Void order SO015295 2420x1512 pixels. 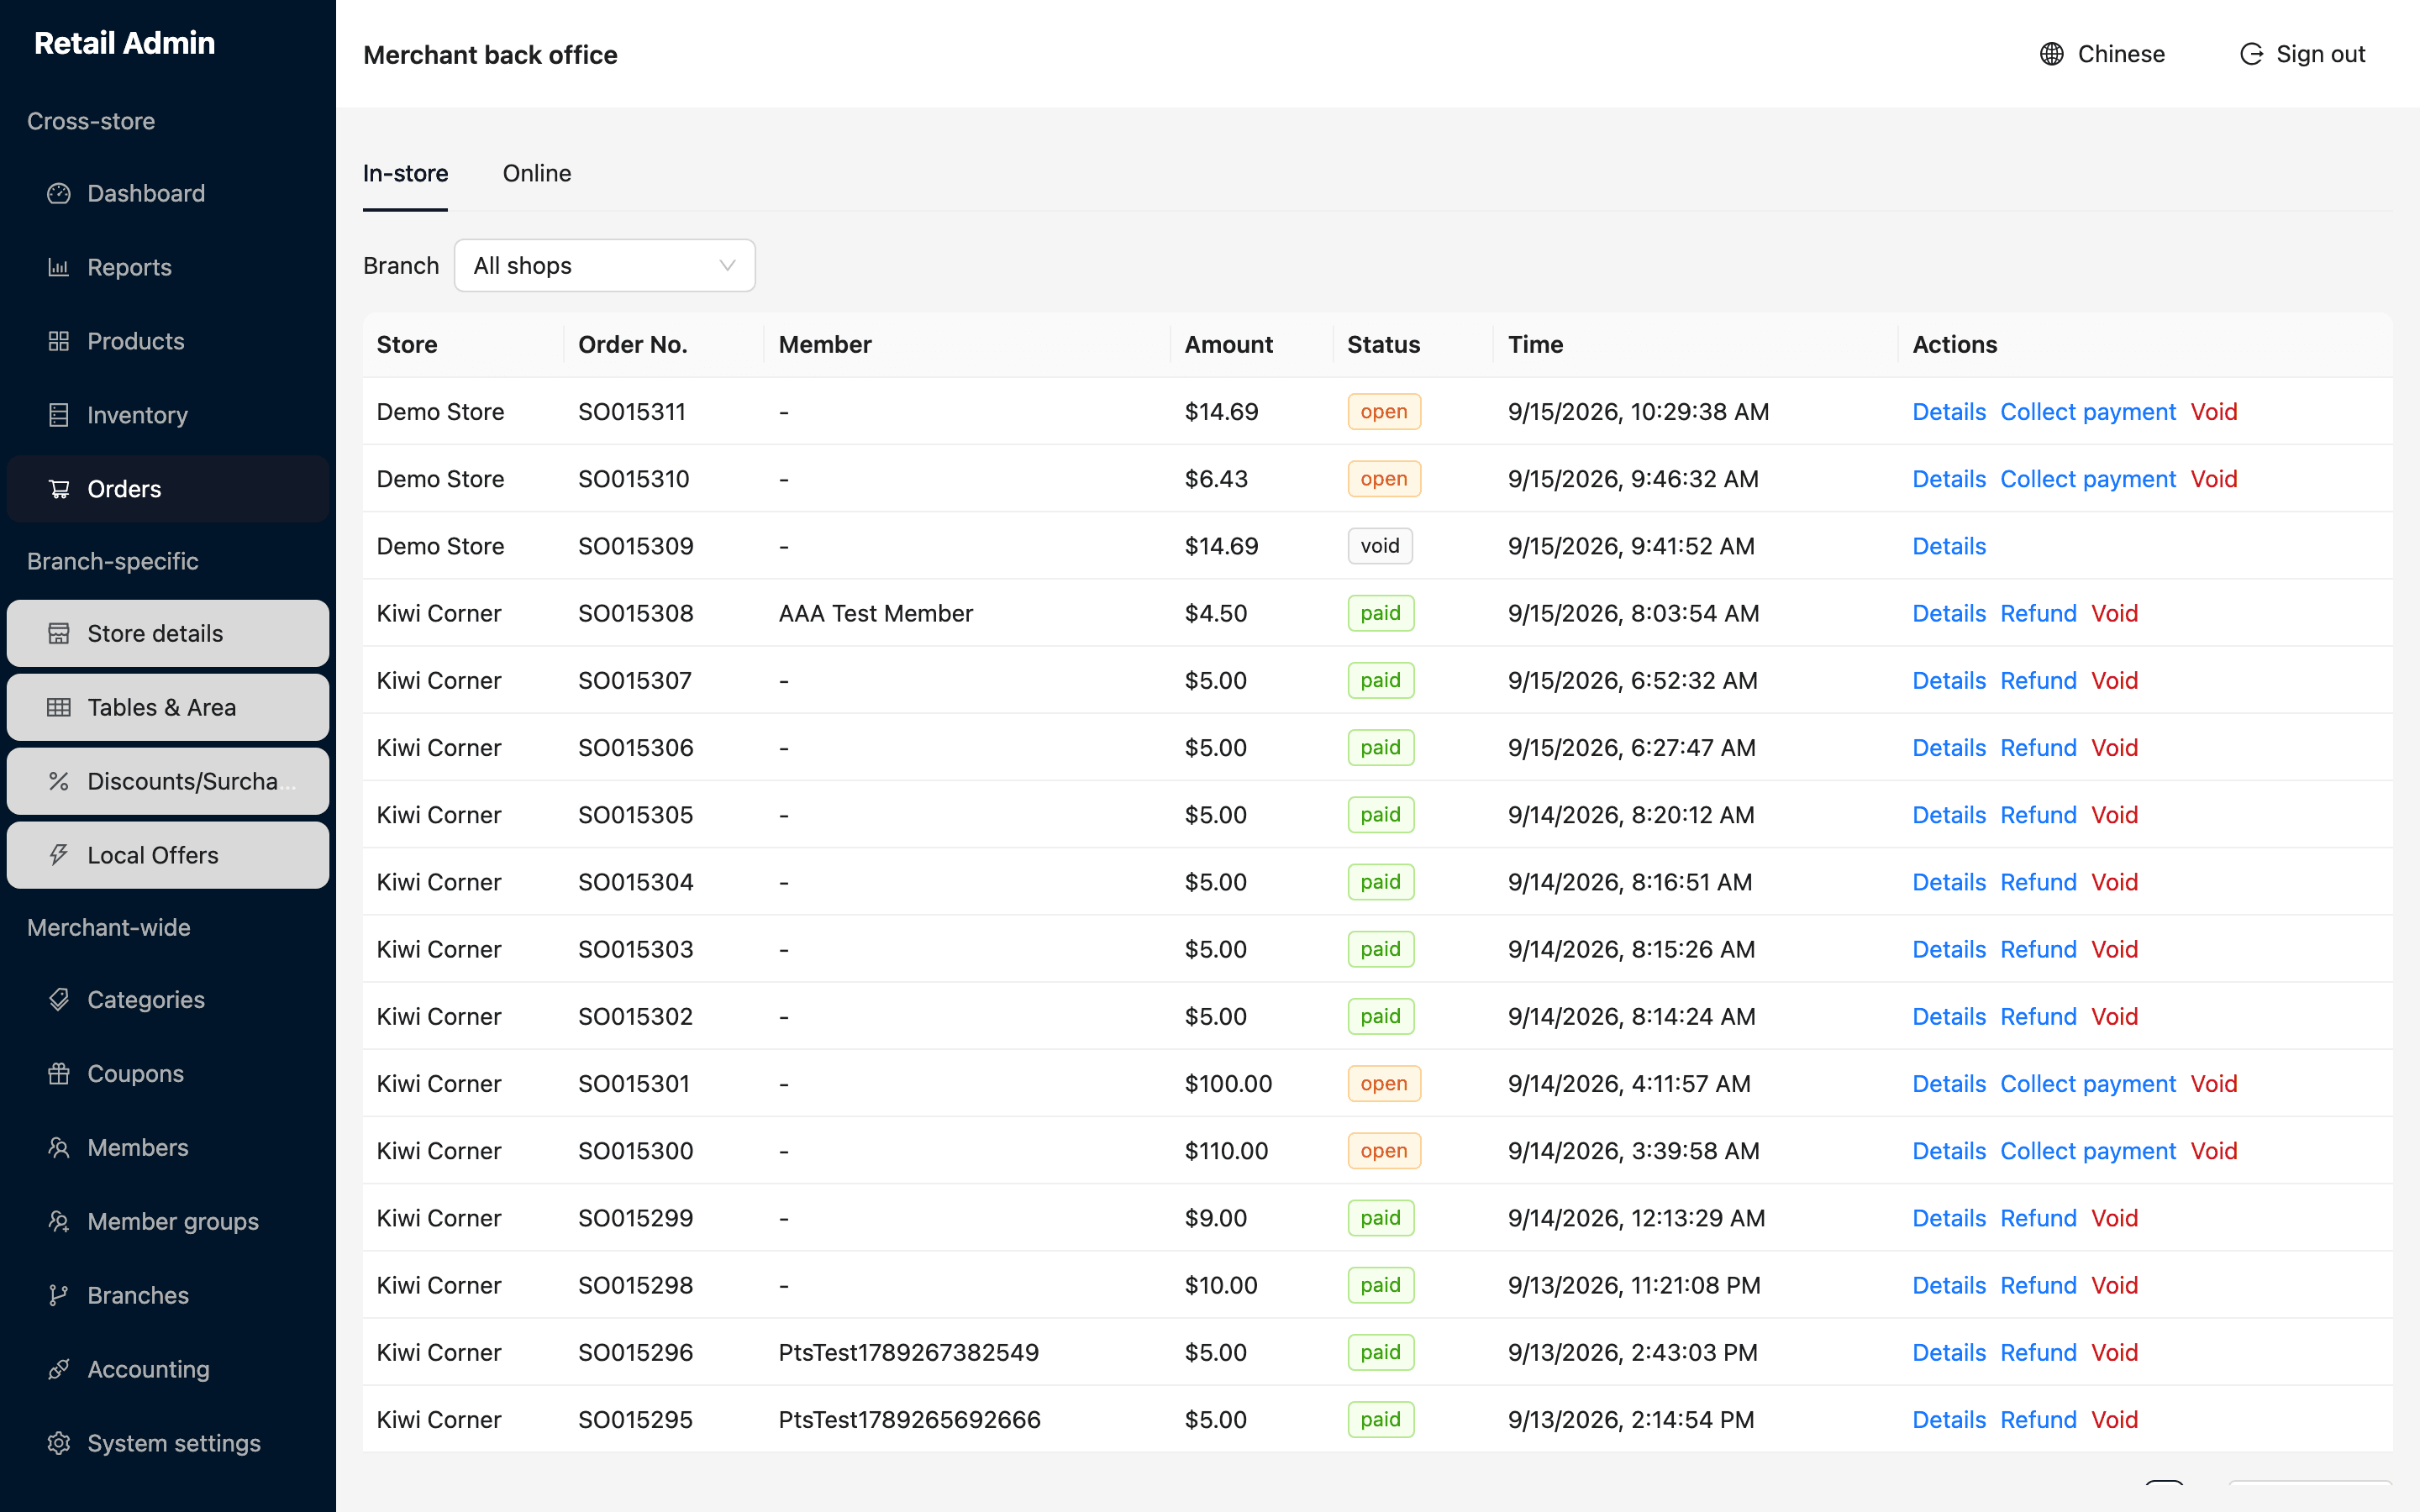pyautogui.click(x=2115, y=1420)
